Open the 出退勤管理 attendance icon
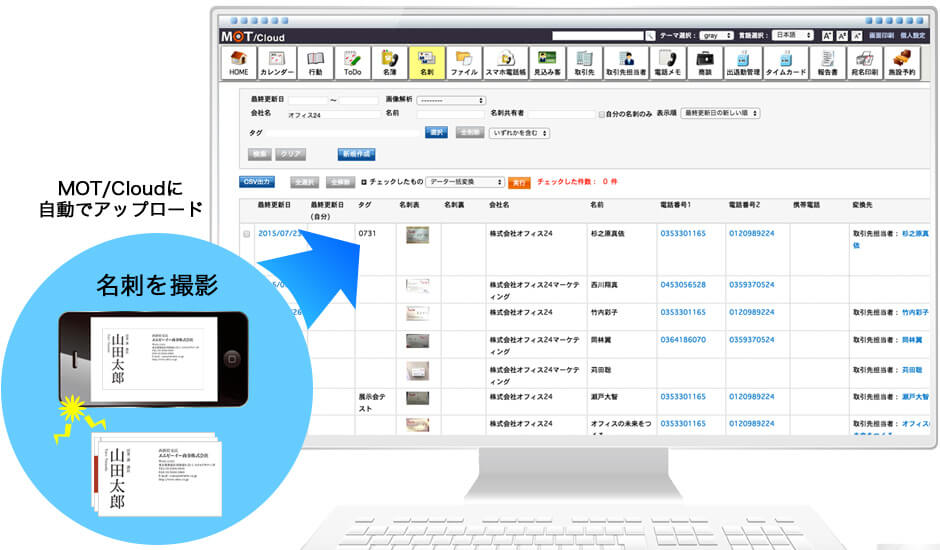This screenshot has width=940, height=550. tap(743, 62)
